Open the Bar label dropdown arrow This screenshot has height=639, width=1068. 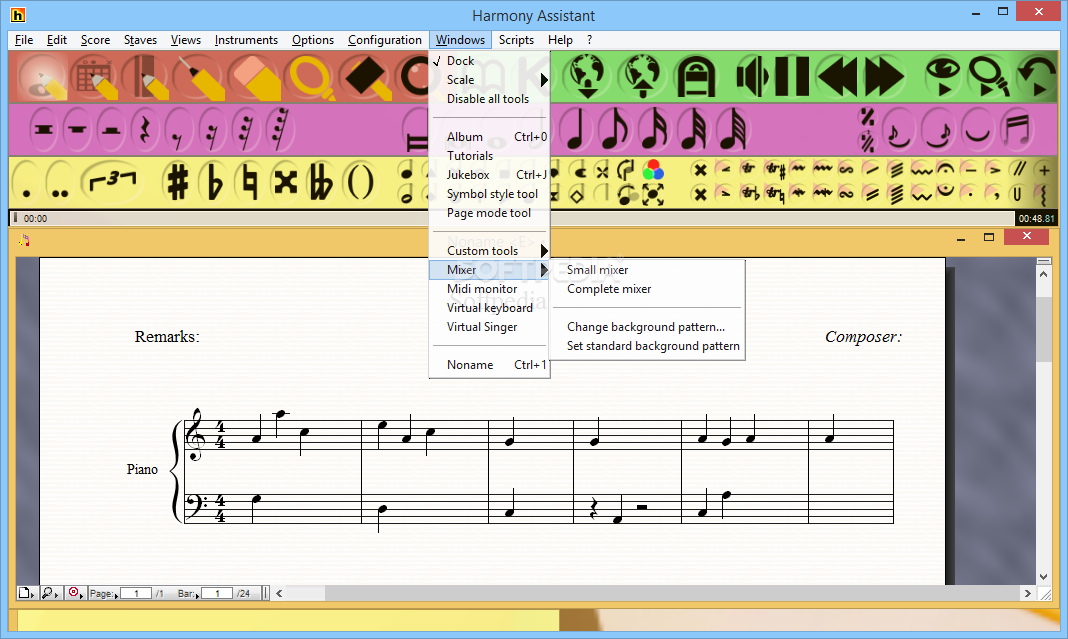[x=198, y=596]
